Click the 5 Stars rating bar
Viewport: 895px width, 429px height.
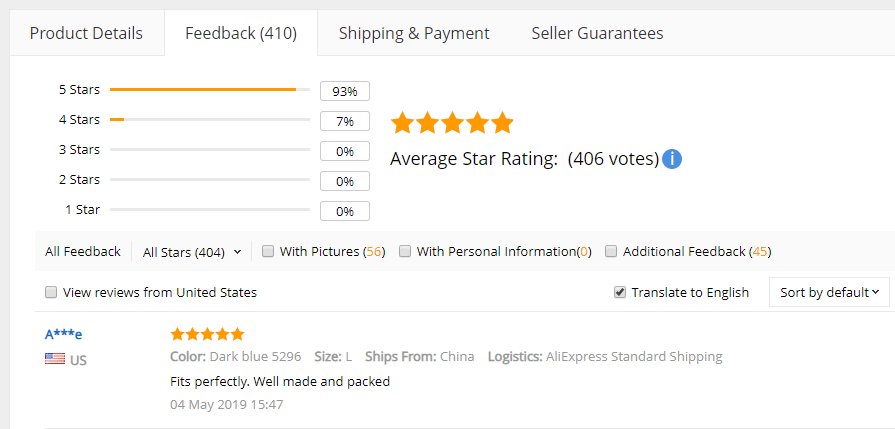point(210,90)
